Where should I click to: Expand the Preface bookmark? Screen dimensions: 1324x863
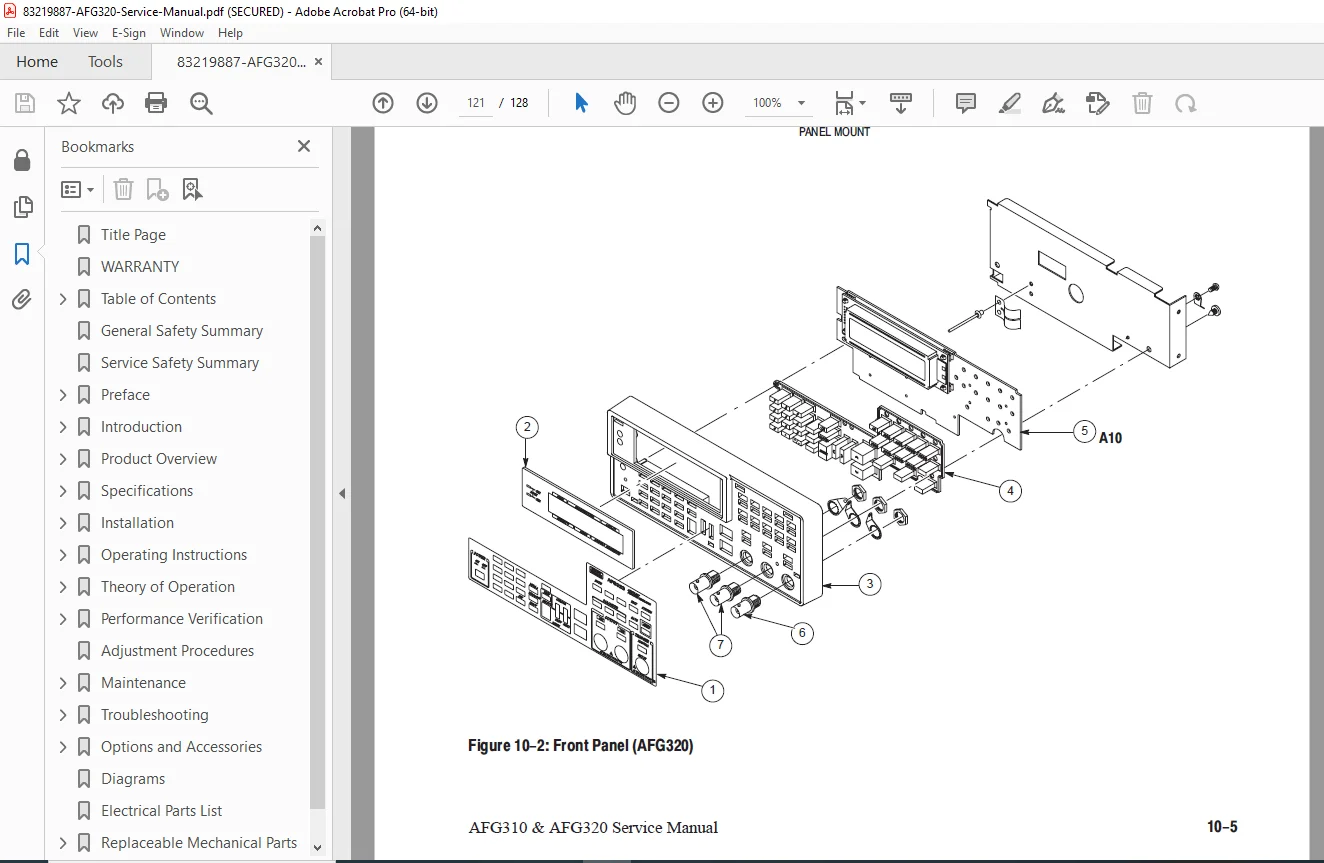[63, 395]
